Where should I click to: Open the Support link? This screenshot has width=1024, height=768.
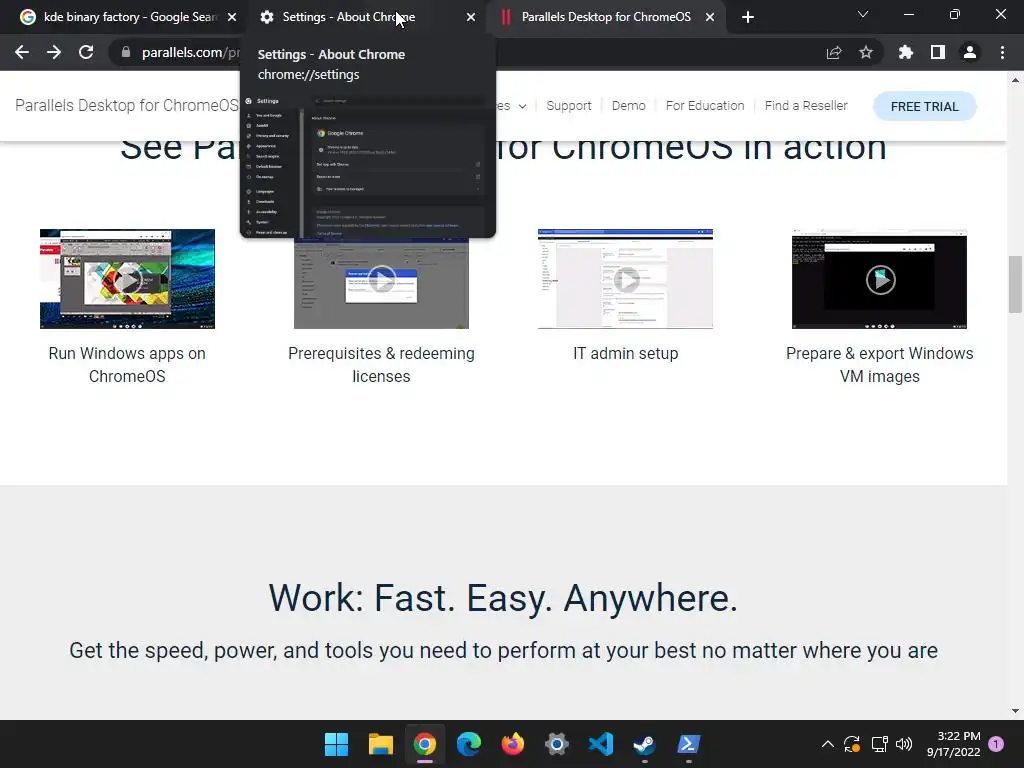click(x=569, y=106)
